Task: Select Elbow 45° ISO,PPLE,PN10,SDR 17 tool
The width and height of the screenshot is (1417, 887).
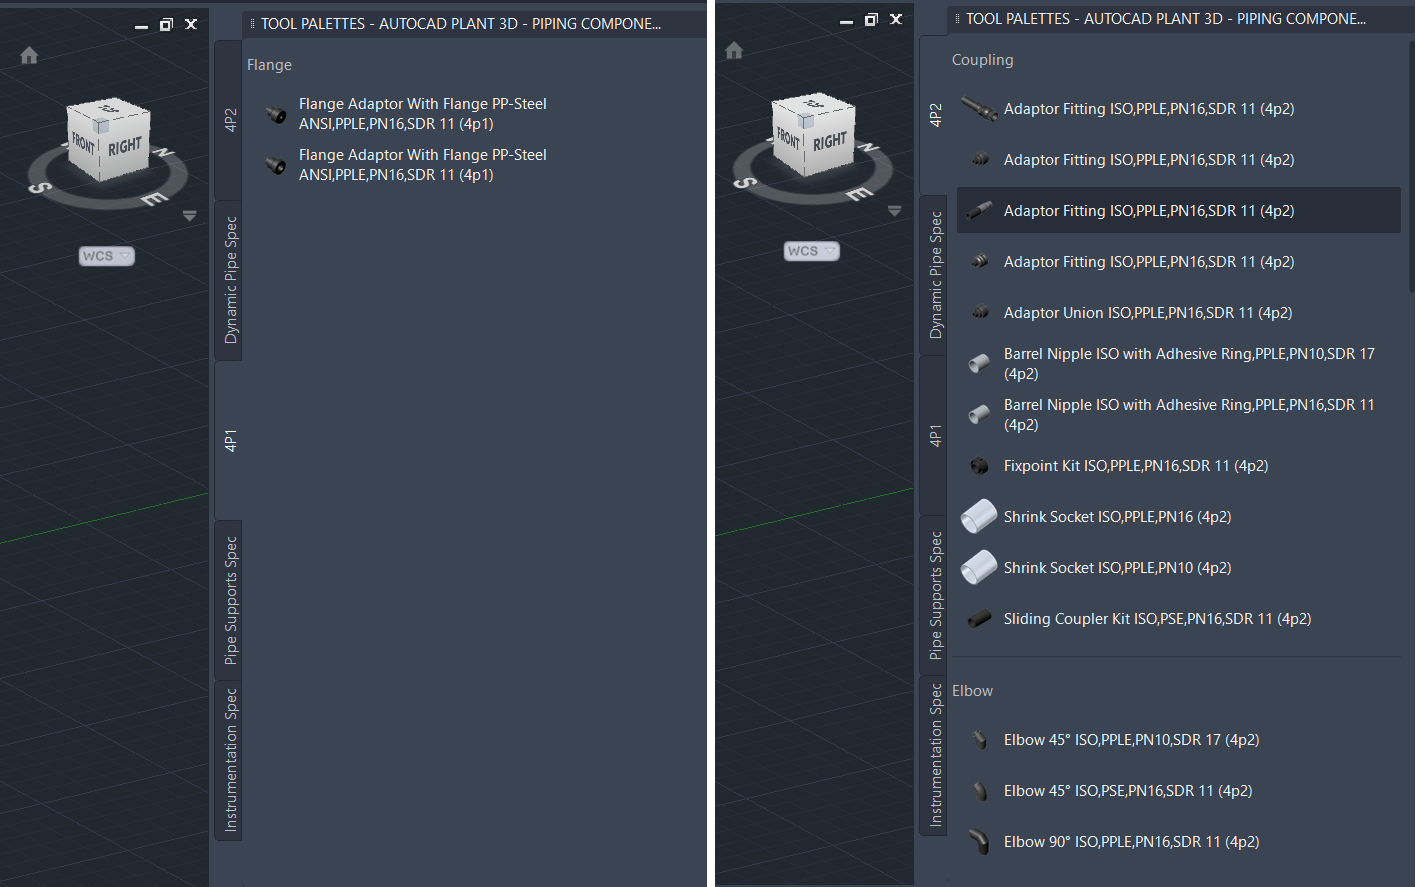Action: coord(1179,740)
